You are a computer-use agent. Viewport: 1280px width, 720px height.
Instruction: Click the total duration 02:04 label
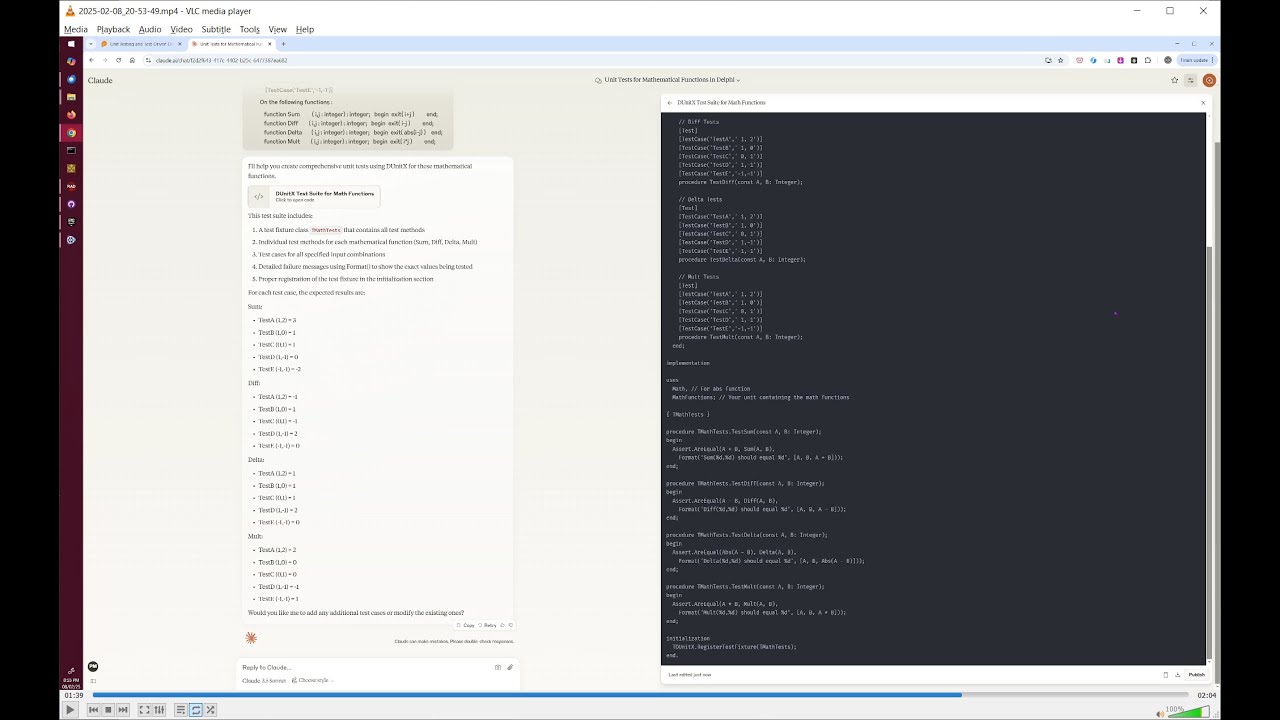(1206, 695)
